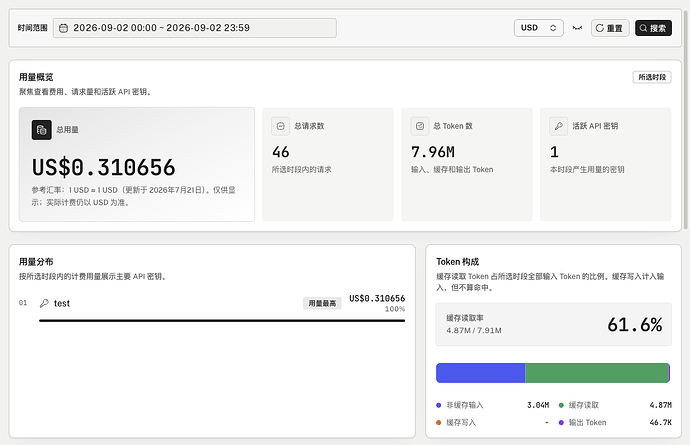The image size is (690, 445).
Task: Click the 搜索 search button
Action: point(653,28)
